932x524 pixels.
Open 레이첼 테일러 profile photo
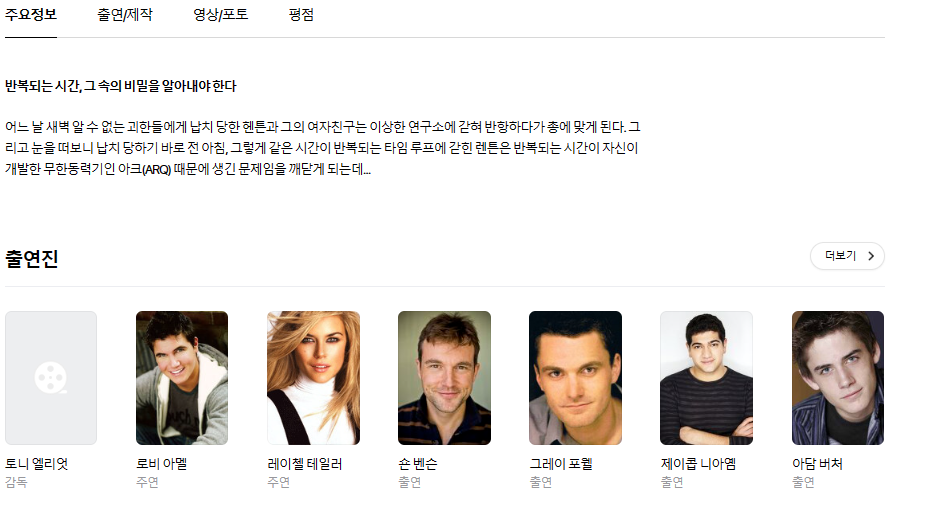tap(313, 378)
